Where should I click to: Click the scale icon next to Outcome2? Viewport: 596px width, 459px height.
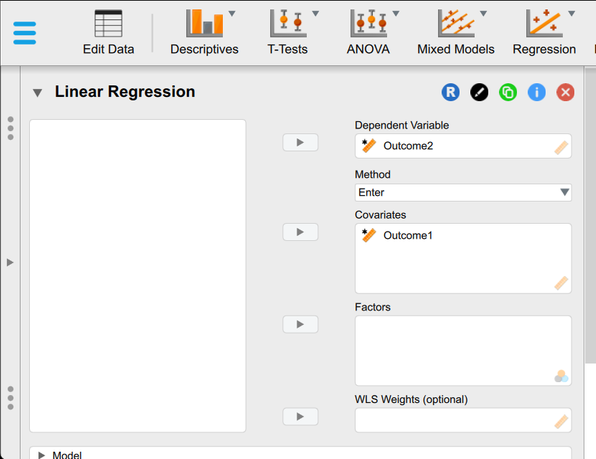(x=368, y=146)
